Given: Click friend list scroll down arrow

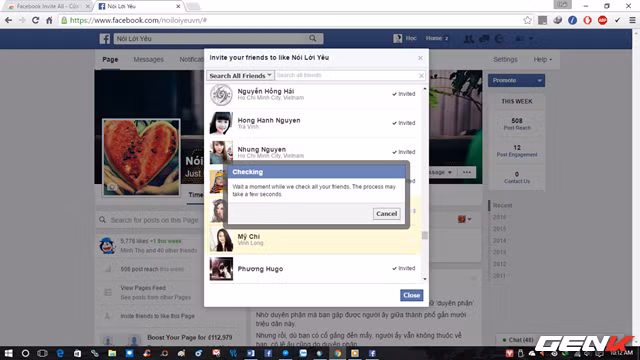Looking at the screenshot, I should coord(425,279).
